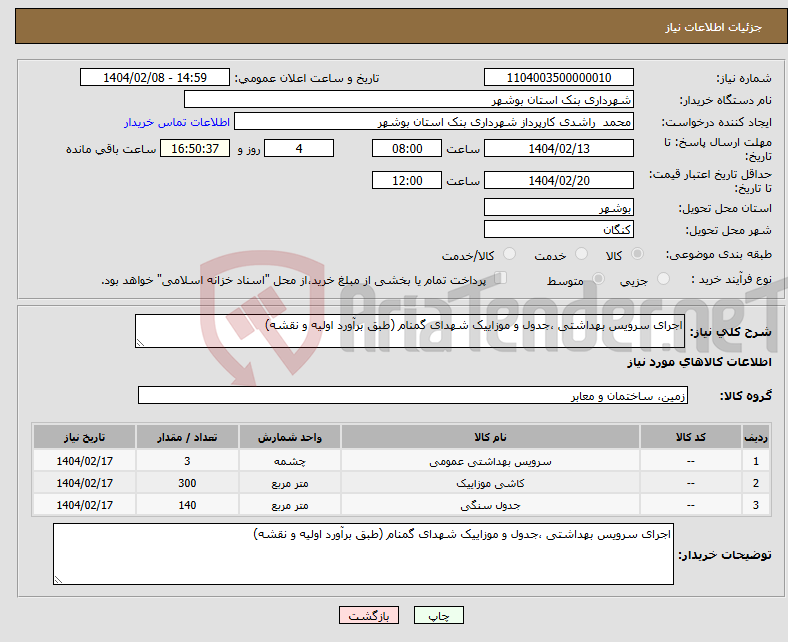Image resolution: width=788 pixels, height=642 pixels.
Task: Click the deadline time field 08:00
Action: pyautogui.click(x=407, y=148)
